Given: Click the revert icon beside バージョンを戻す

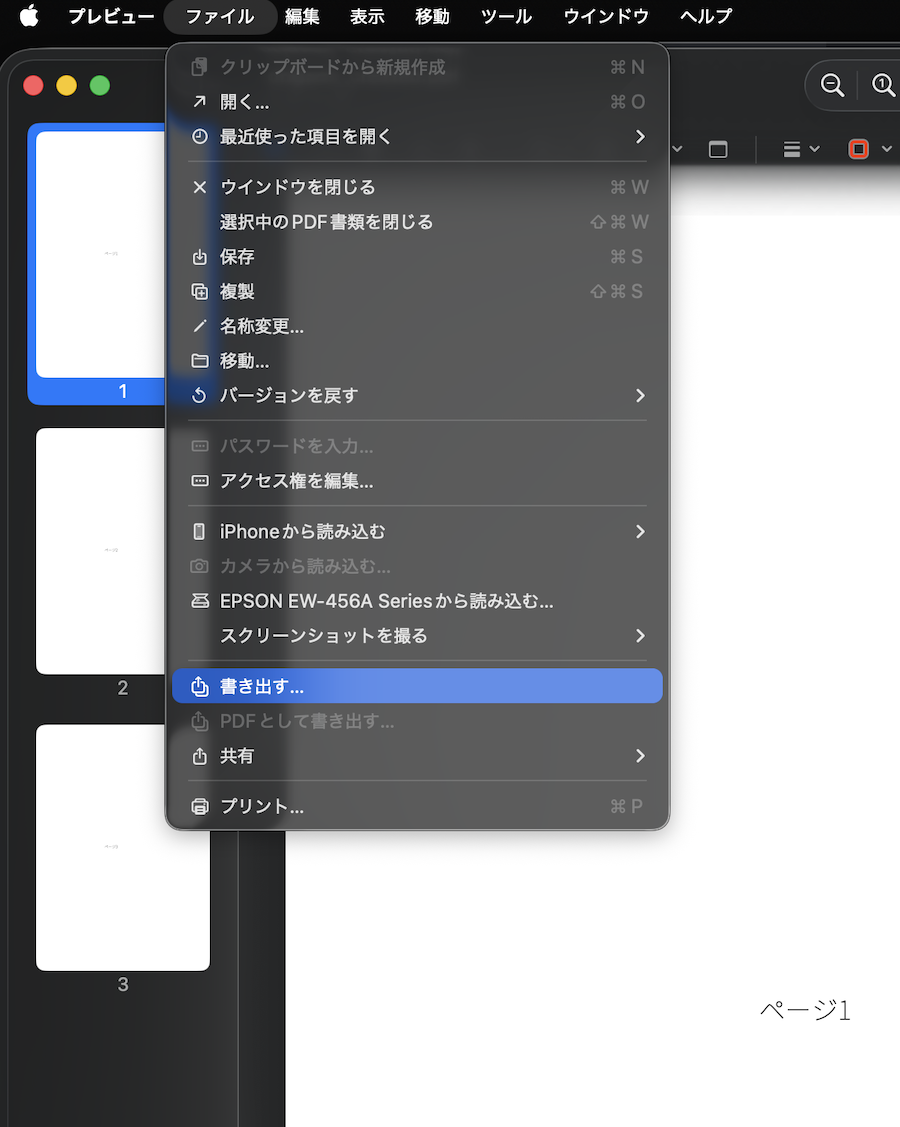Looking at the screenshot, I should click(200, 395).
